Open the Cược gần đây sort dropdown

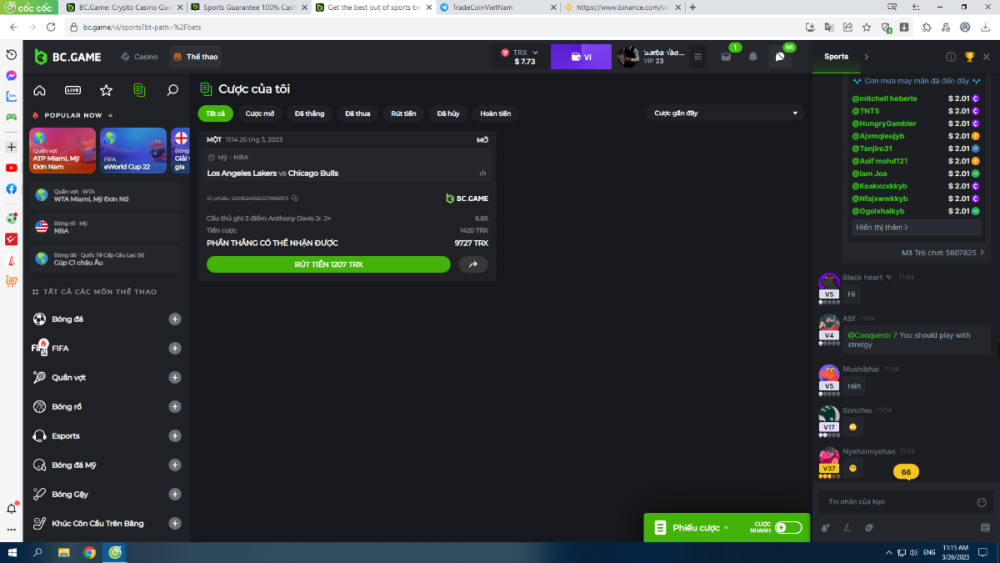tap(724, 113)
